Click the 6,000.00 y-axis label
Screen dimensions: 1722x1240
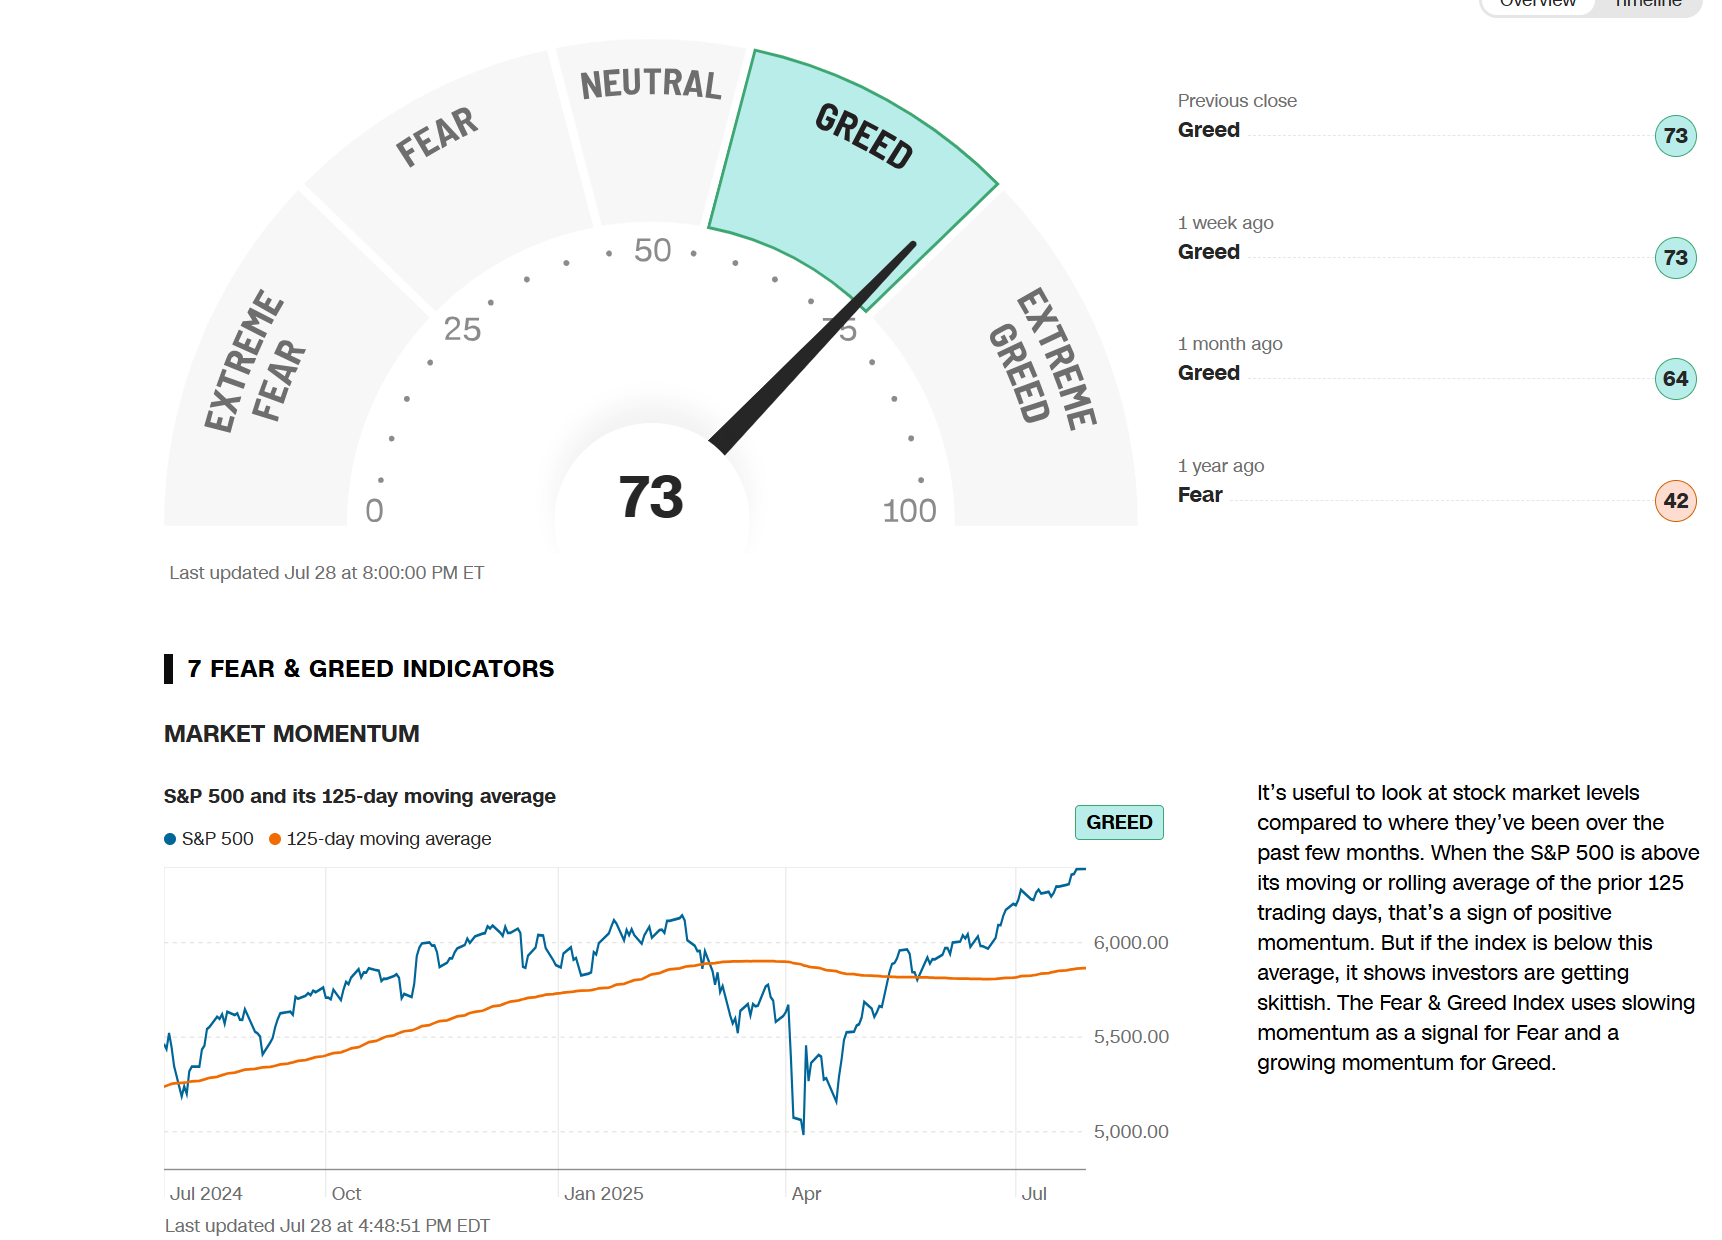click(1130, 943)
